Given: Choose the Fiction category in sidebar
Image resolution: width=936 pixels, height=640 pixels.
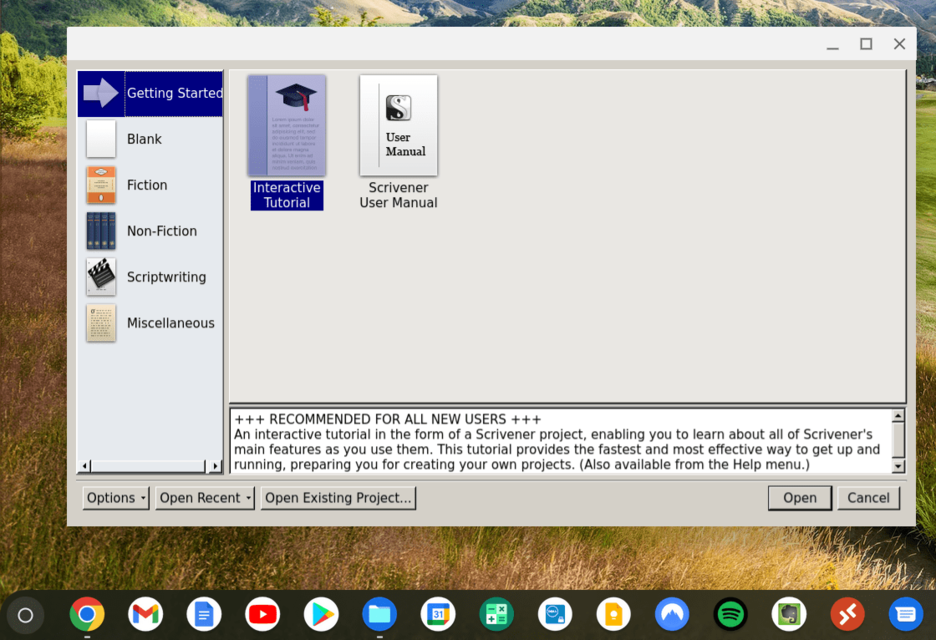Looking at the screenshot, I should coord(150,185).
